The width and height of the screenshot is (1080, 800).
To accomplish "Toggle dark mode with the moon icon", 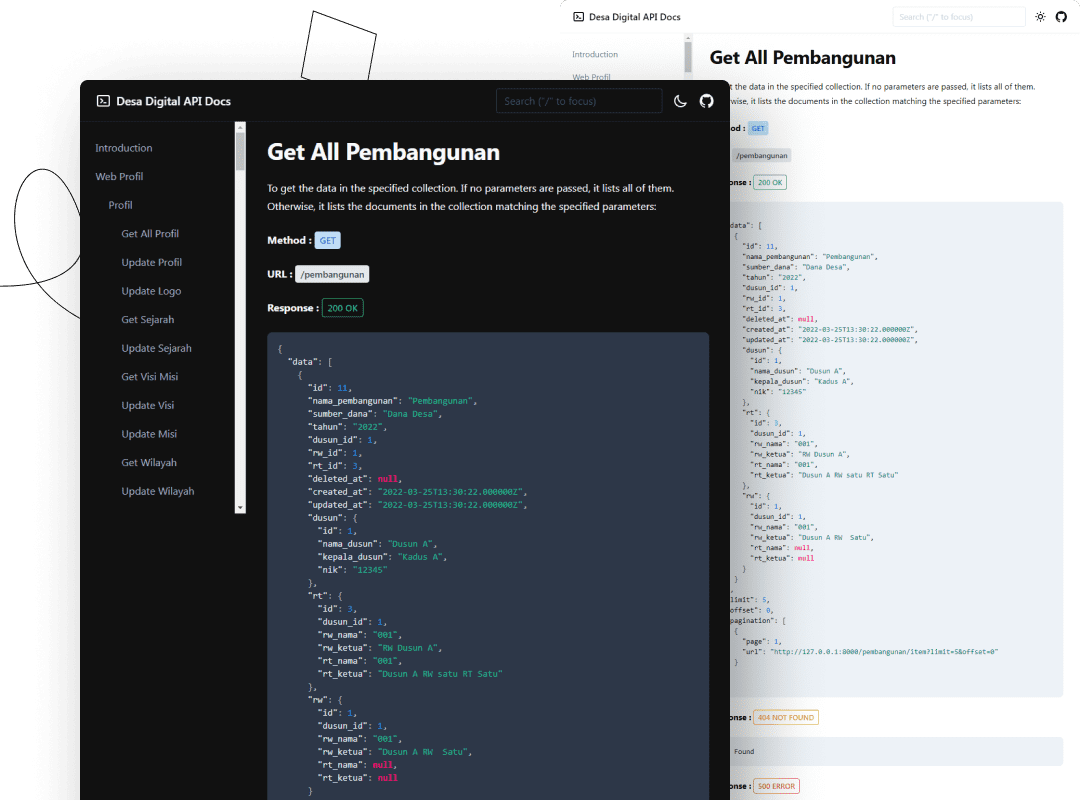I will coord(680,101).
